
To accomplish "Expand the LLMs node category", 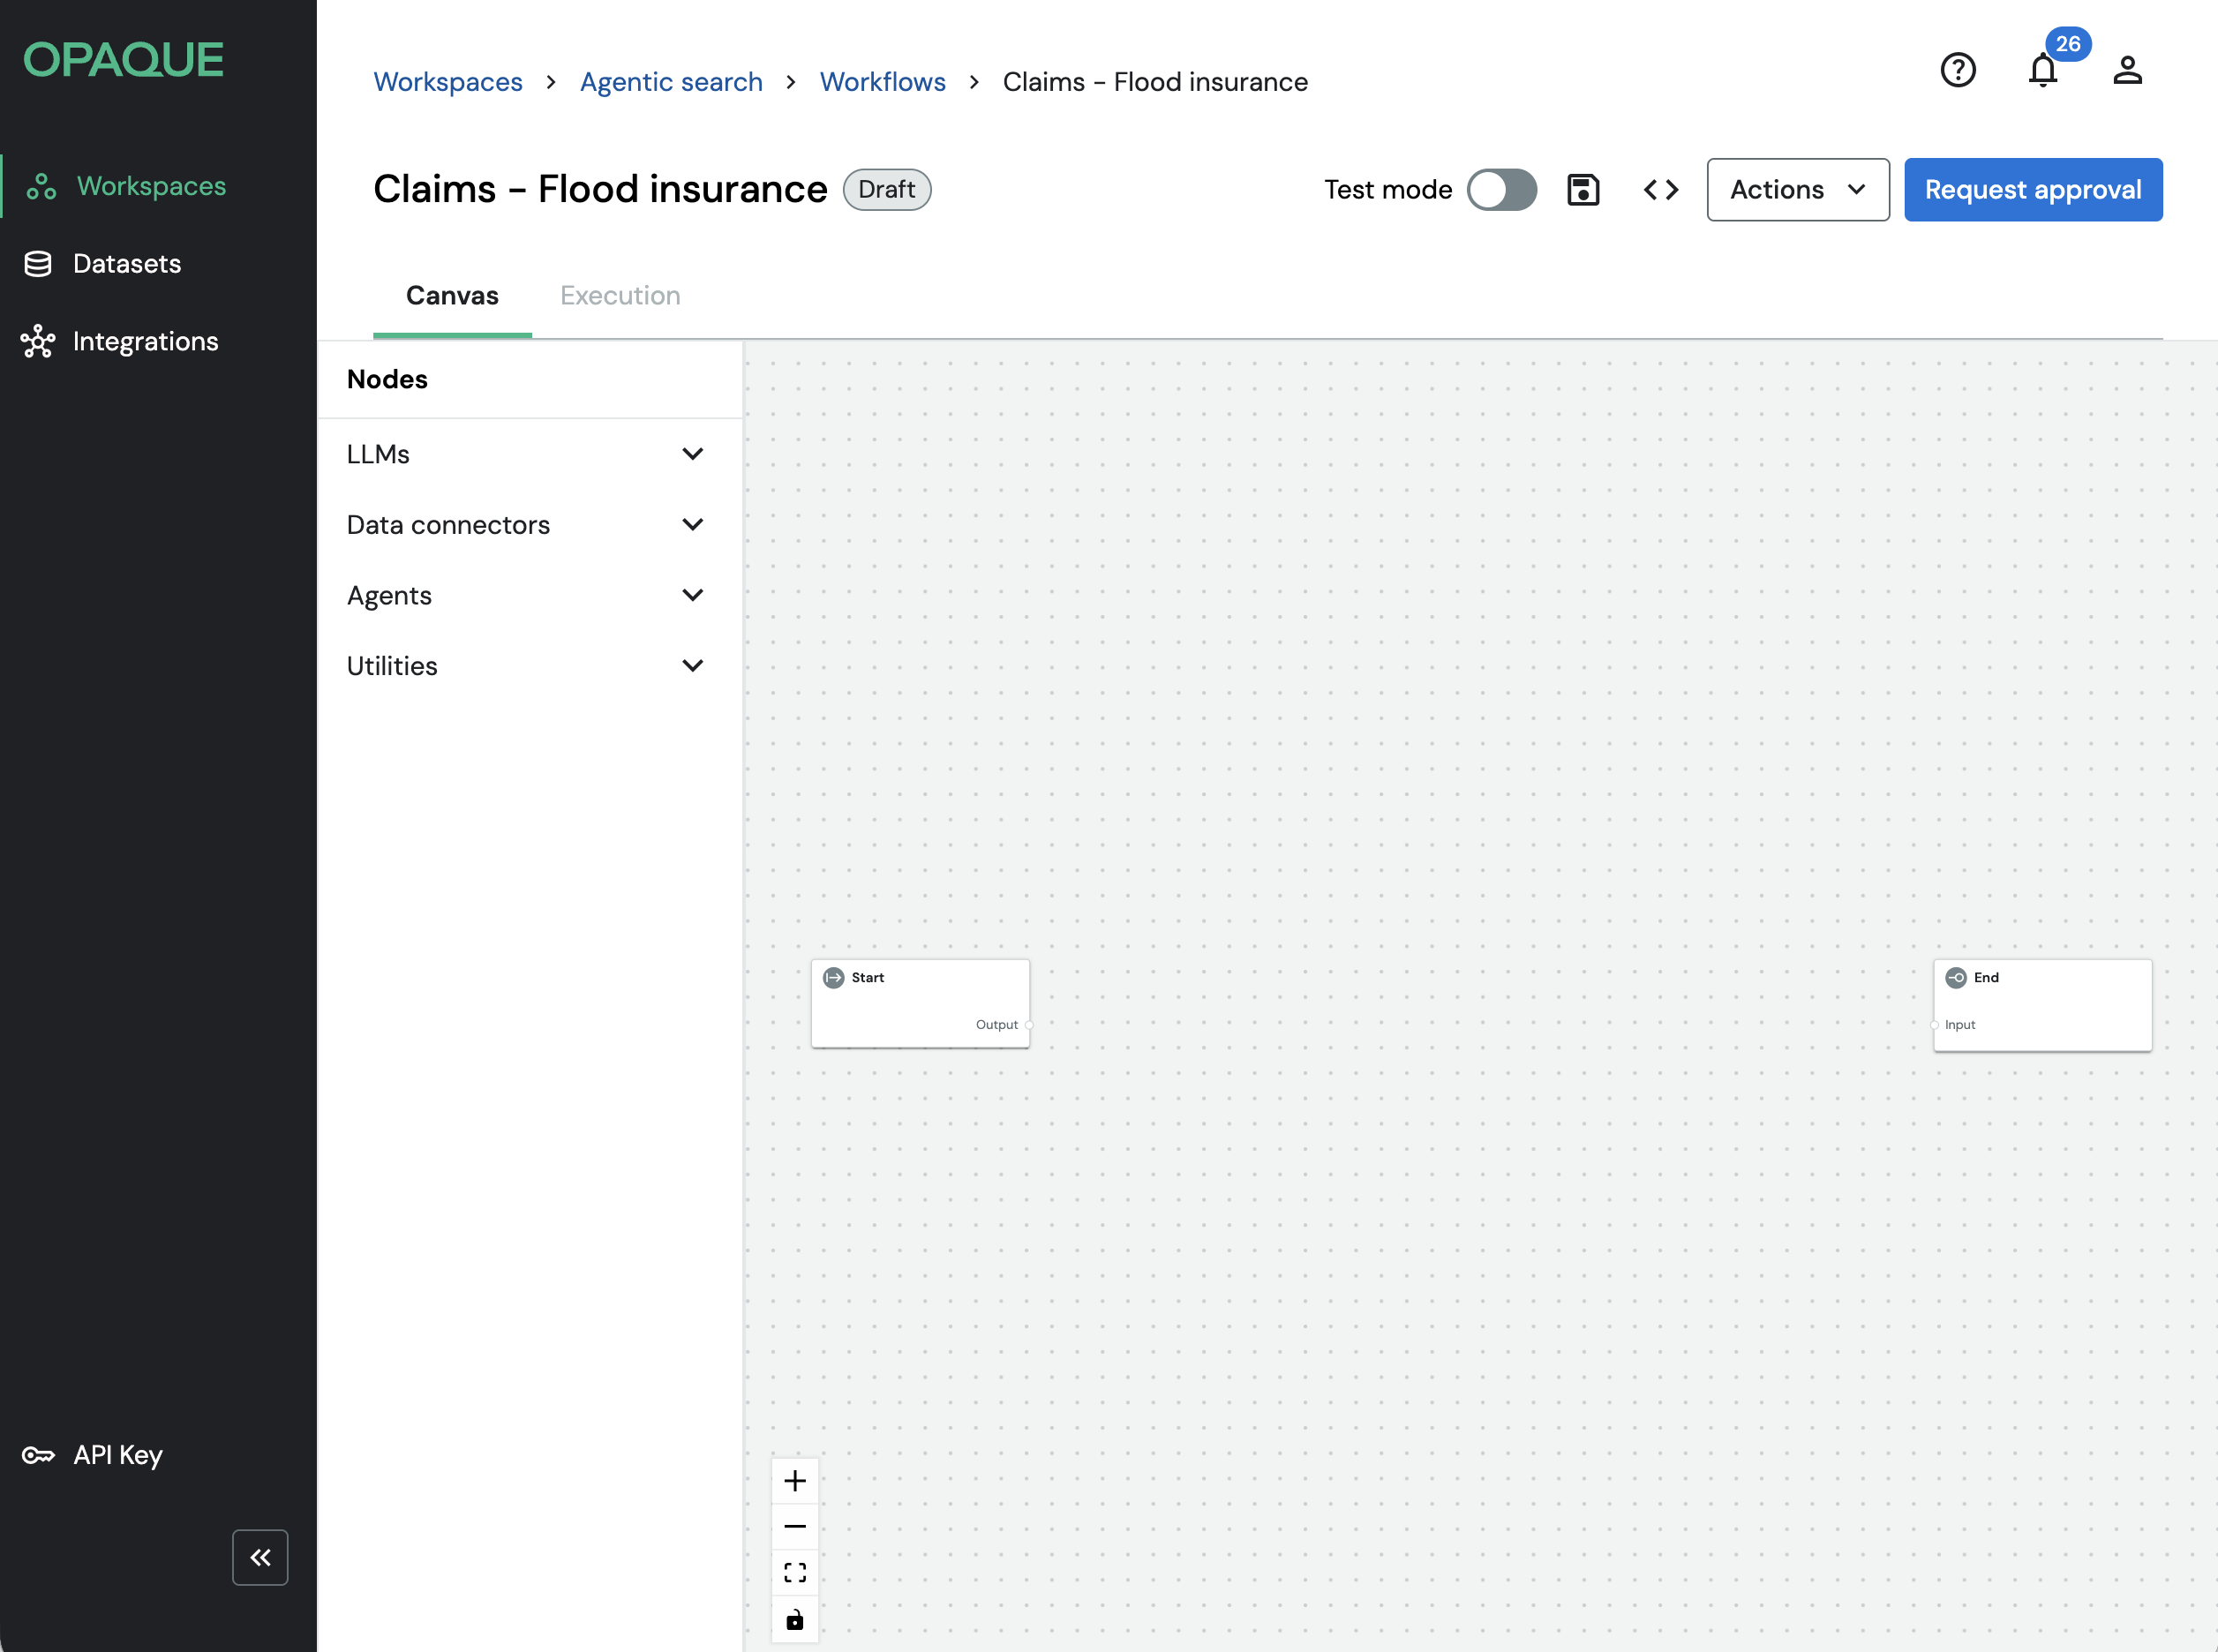I will click(x=525, y=454).
